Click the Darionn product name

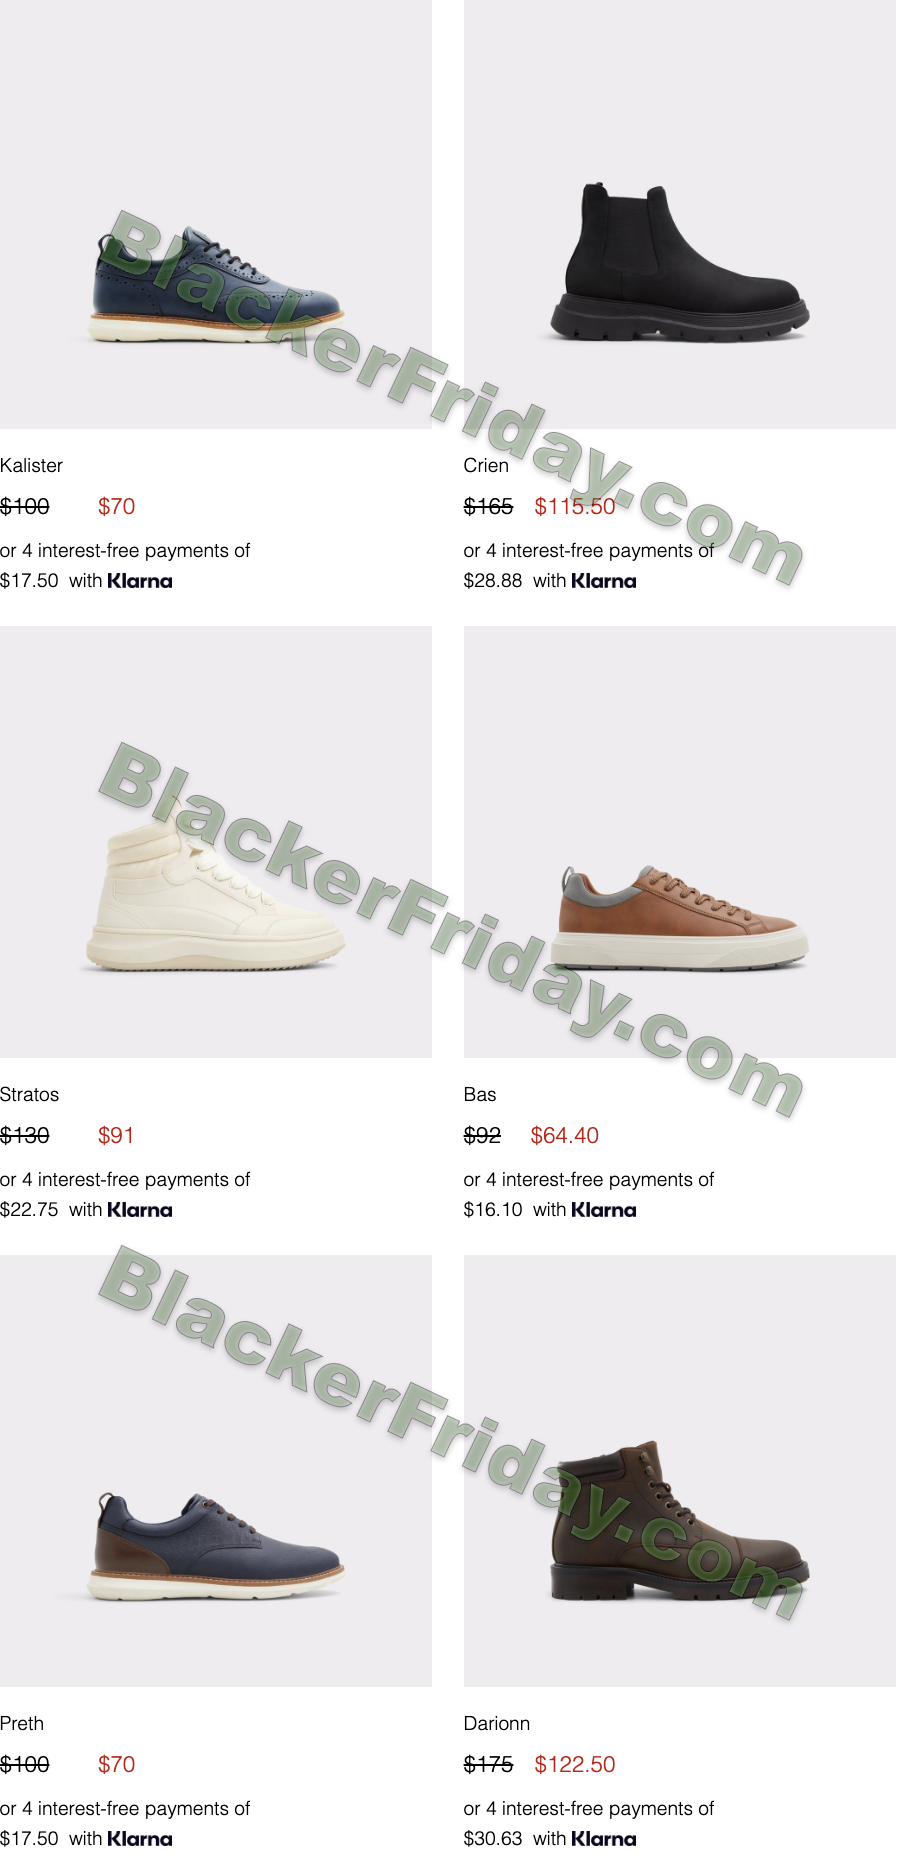pyautogui.click(x=497, y=1724)
